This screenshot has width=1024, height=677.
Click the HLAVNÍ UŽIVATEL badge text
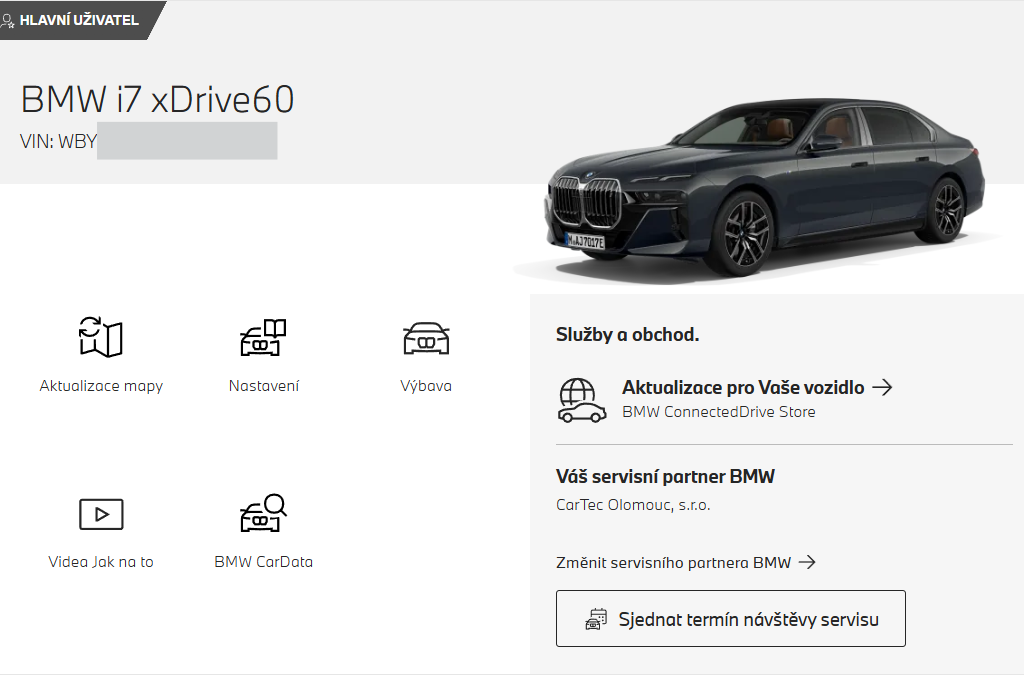coord(79,20)
